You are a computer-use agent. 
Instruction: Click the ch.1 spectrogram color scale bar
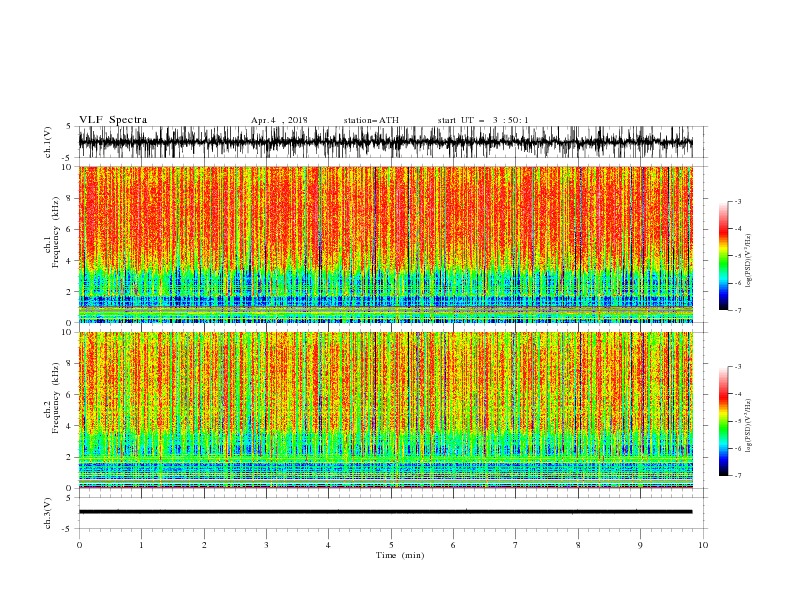[723, 256]
